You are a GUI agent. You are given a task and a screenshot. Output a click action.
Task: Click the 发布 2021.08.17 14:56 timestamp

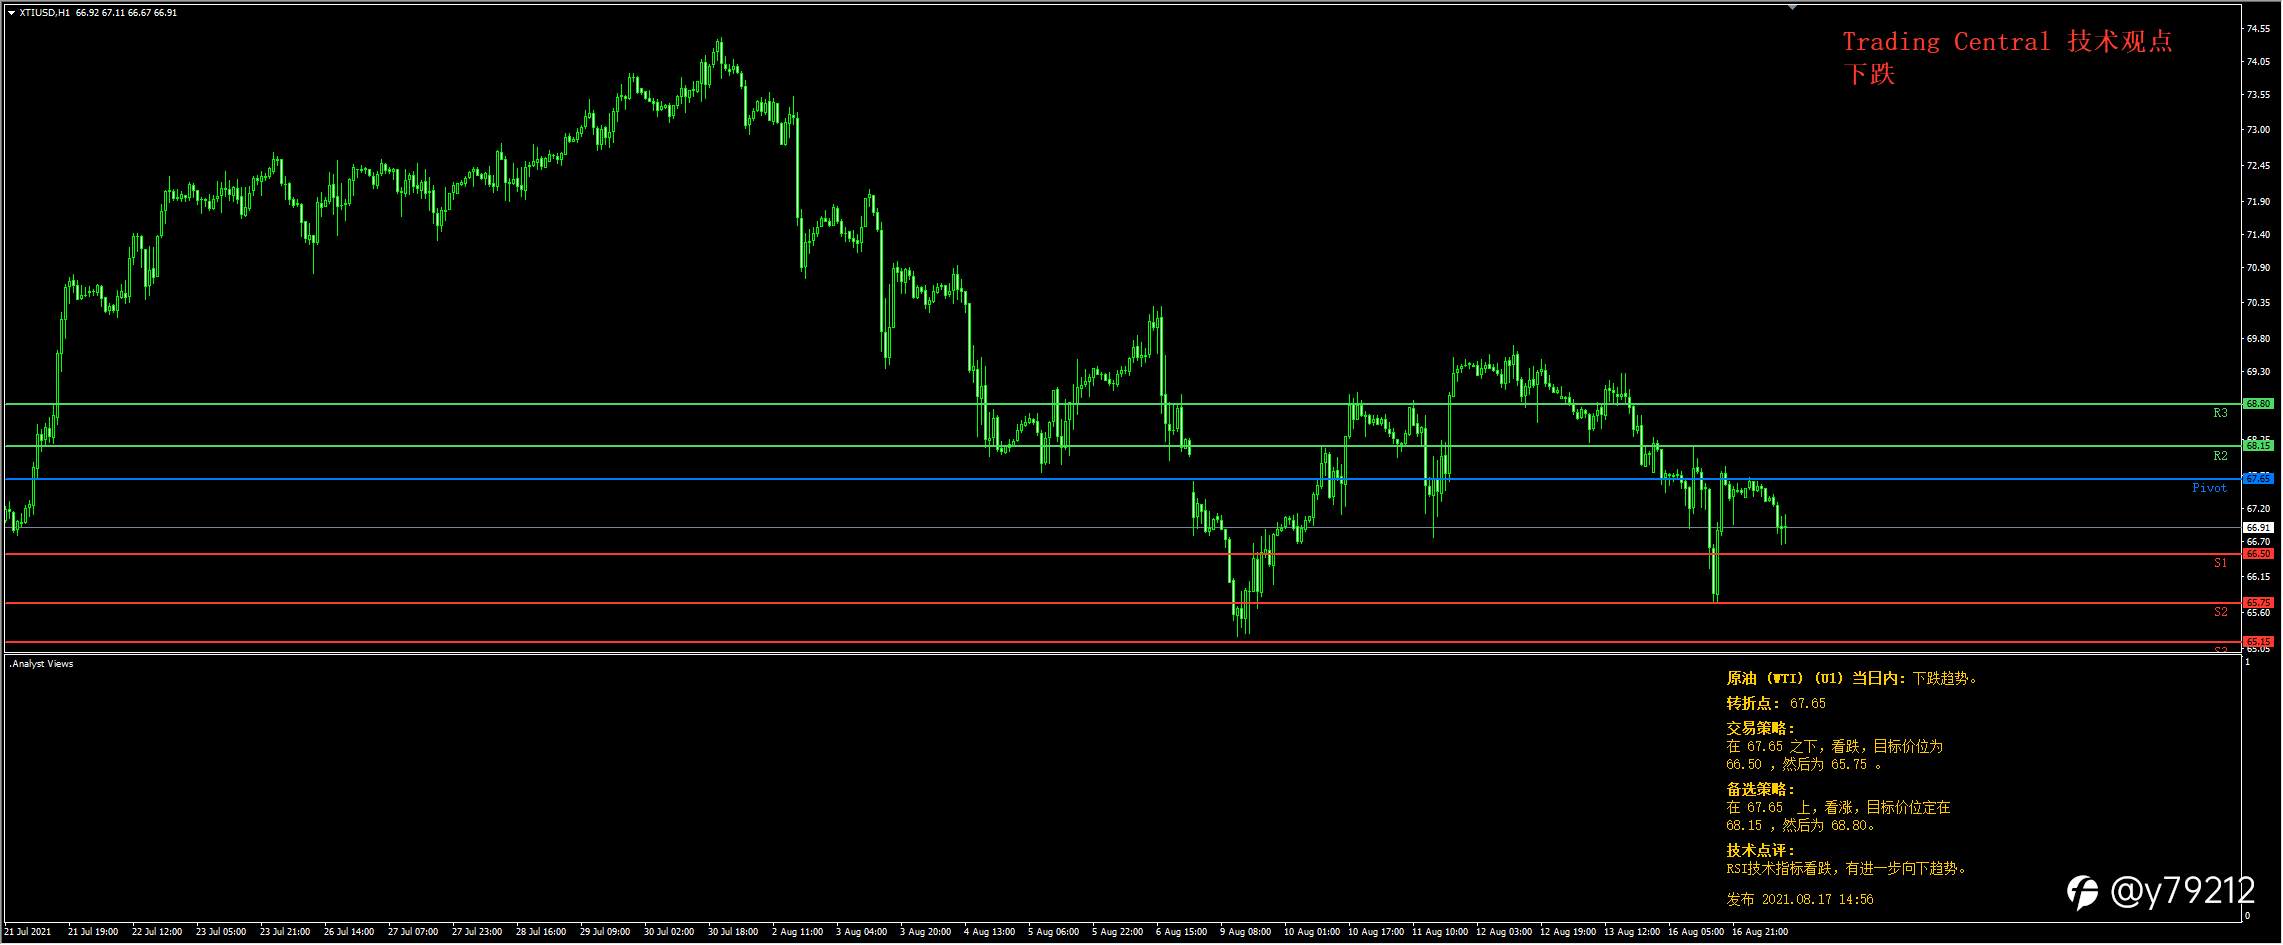click(x=1799, y=900)
